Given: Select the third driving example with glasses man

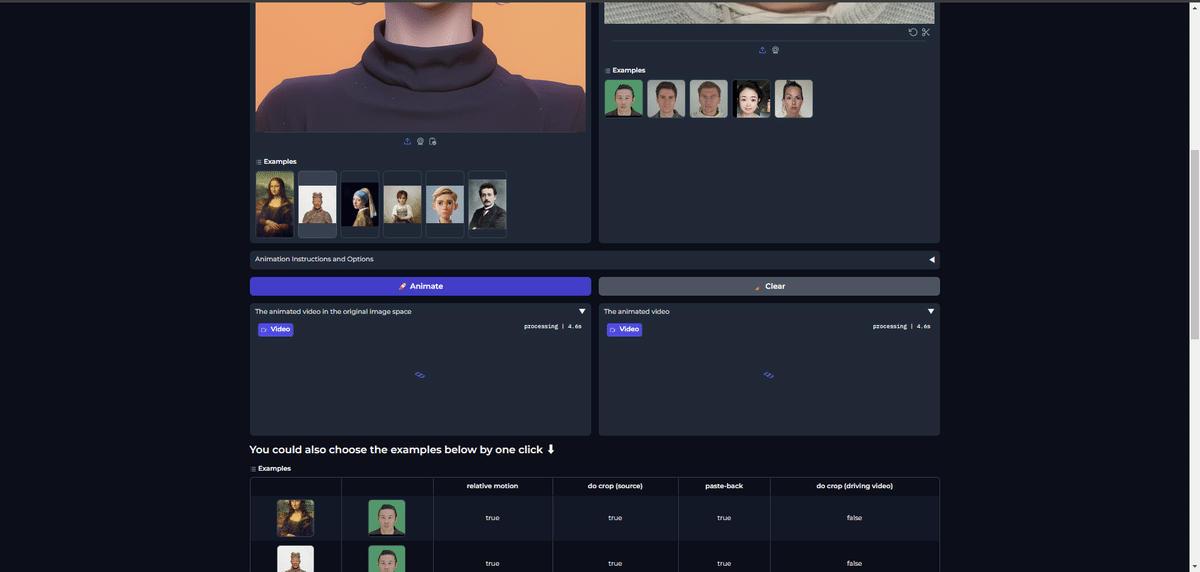Looking at the screenshot, I should click(709, 99).
